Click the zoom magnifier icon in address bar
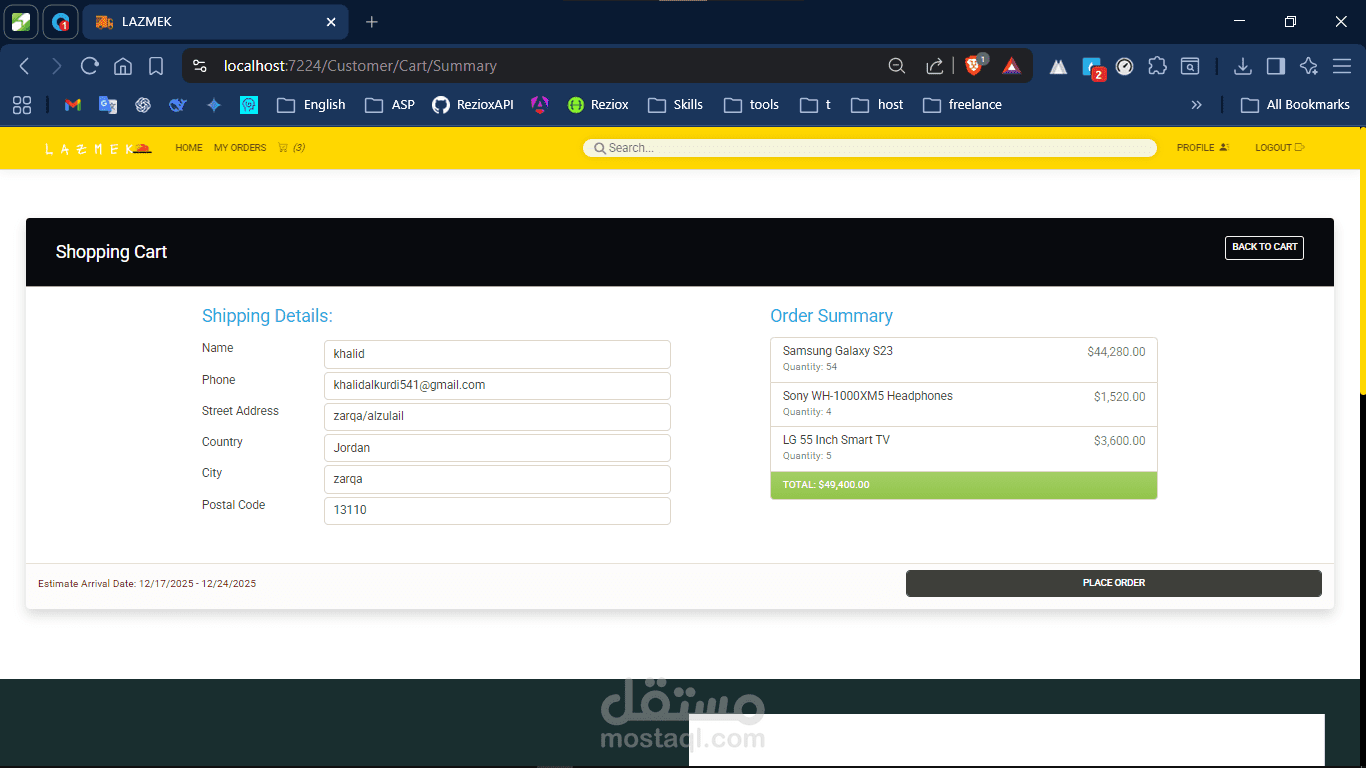The image size is (1366, 768). click(897, 66)
